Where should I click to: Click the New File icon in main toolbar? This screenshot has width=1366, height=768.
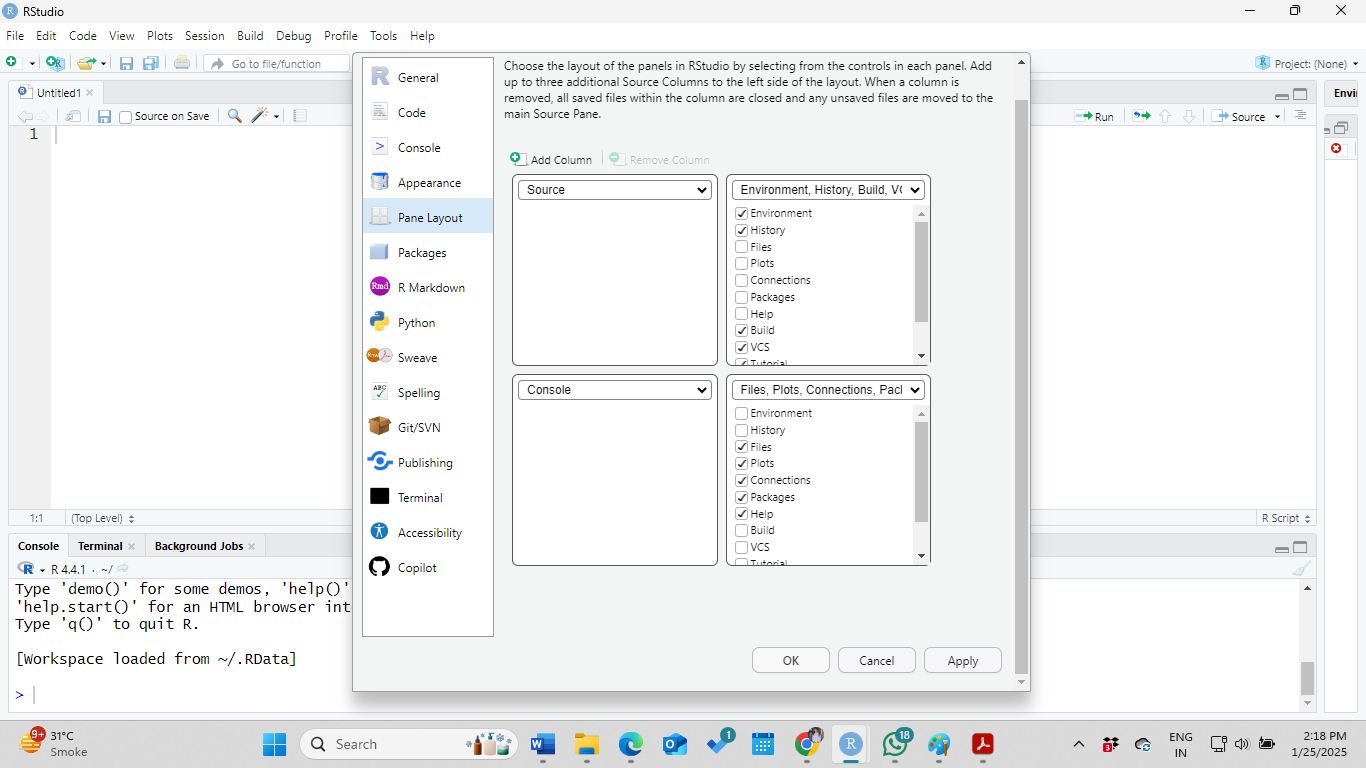pyautogui.click(x=13, y=63)
